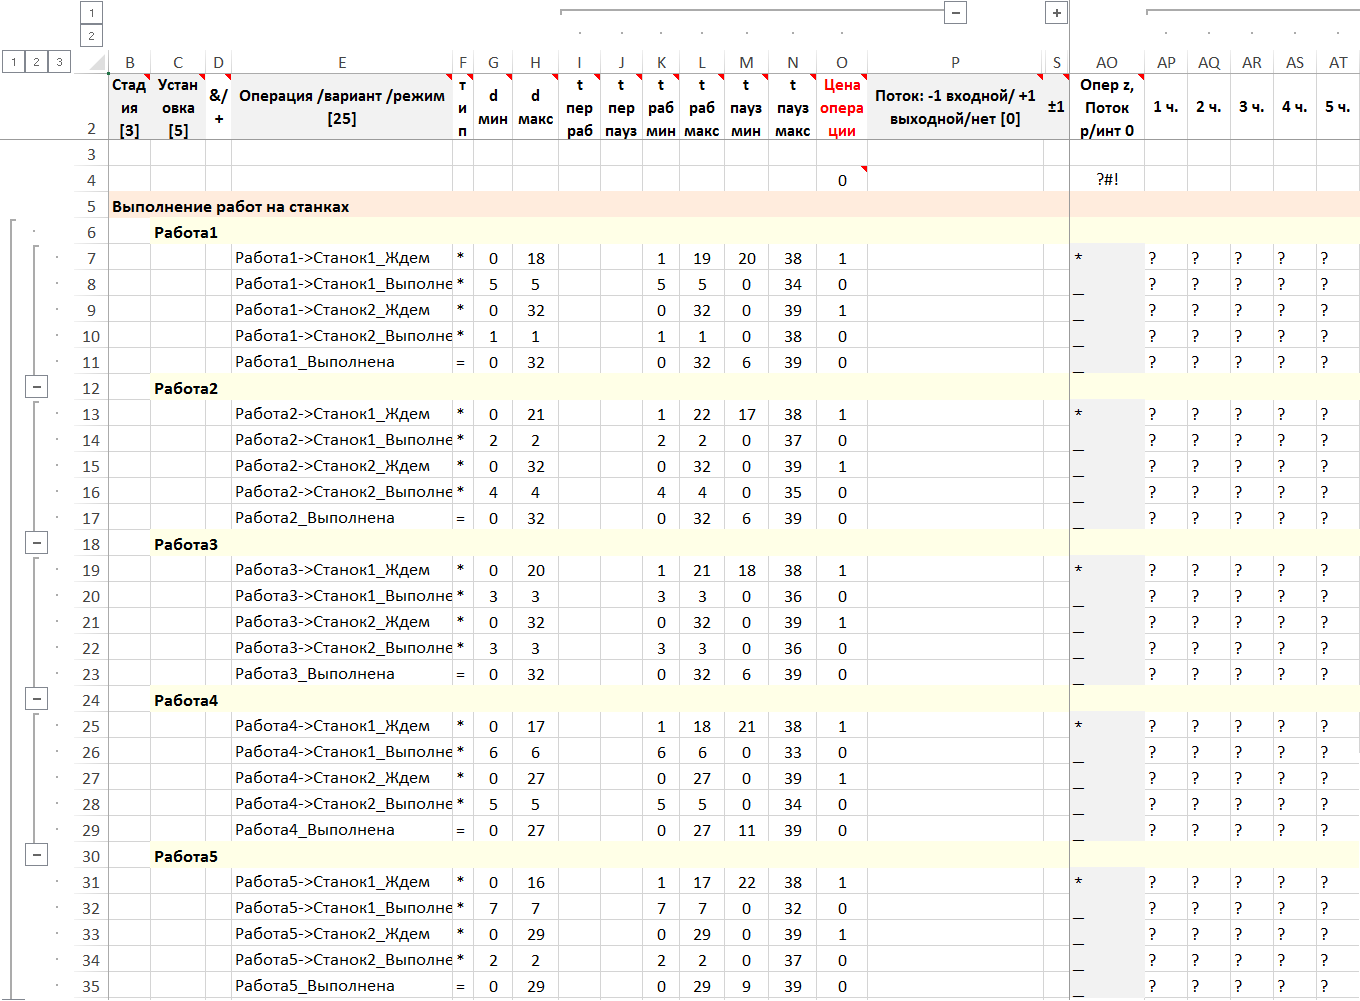Collapse the row group at row 30
This screenshot has height=1001, width=1360.
pos(36,855)
